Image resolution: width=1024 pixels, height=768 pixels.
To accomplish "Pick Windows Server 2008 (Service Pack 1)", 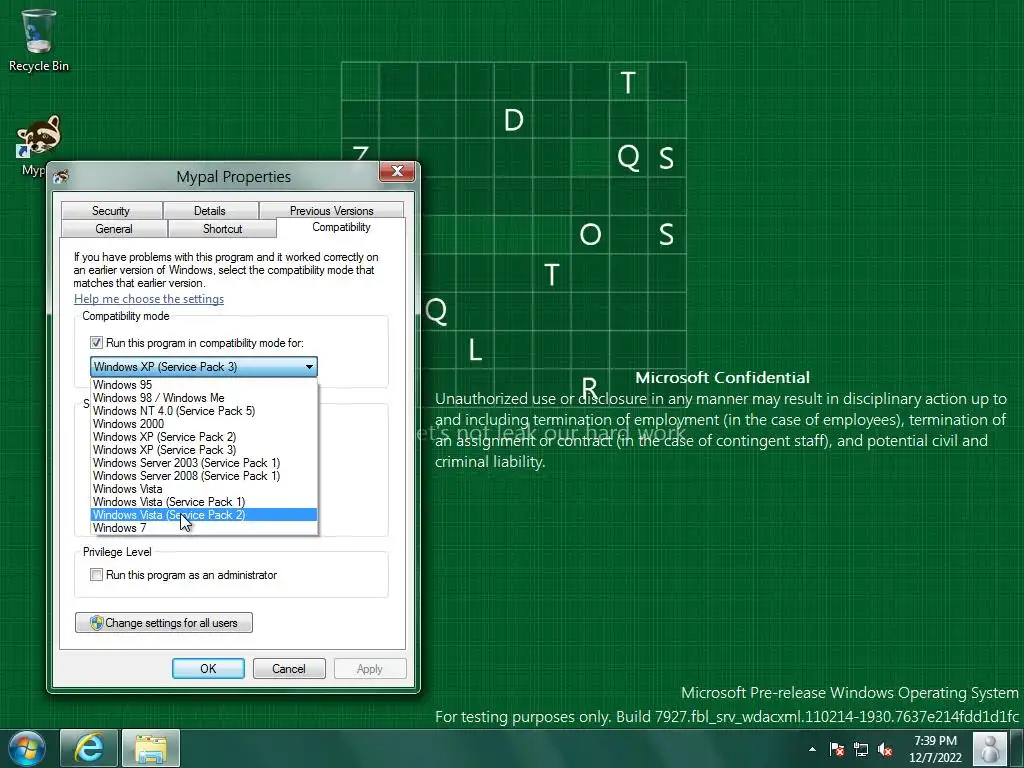I will (x=204, y=476).
